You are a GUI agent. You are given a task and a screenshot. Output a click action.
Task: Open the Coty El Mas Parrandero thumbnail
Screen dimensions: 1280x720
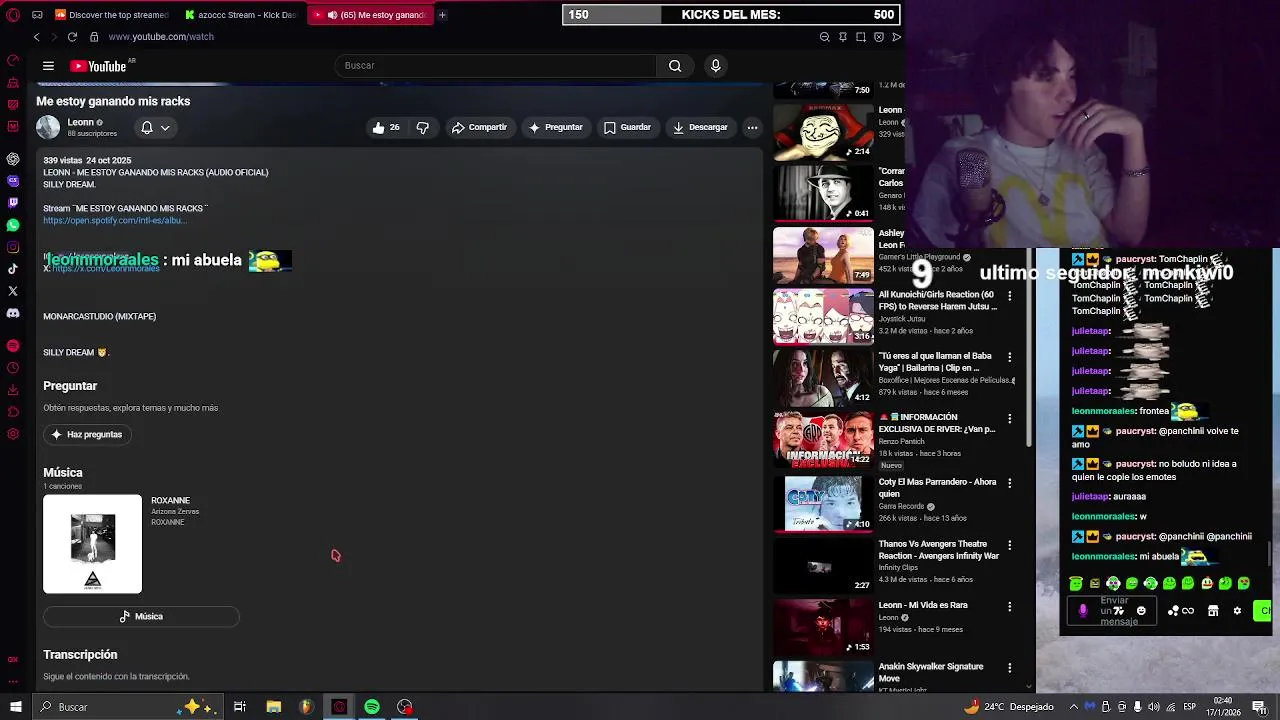point(823,503)
